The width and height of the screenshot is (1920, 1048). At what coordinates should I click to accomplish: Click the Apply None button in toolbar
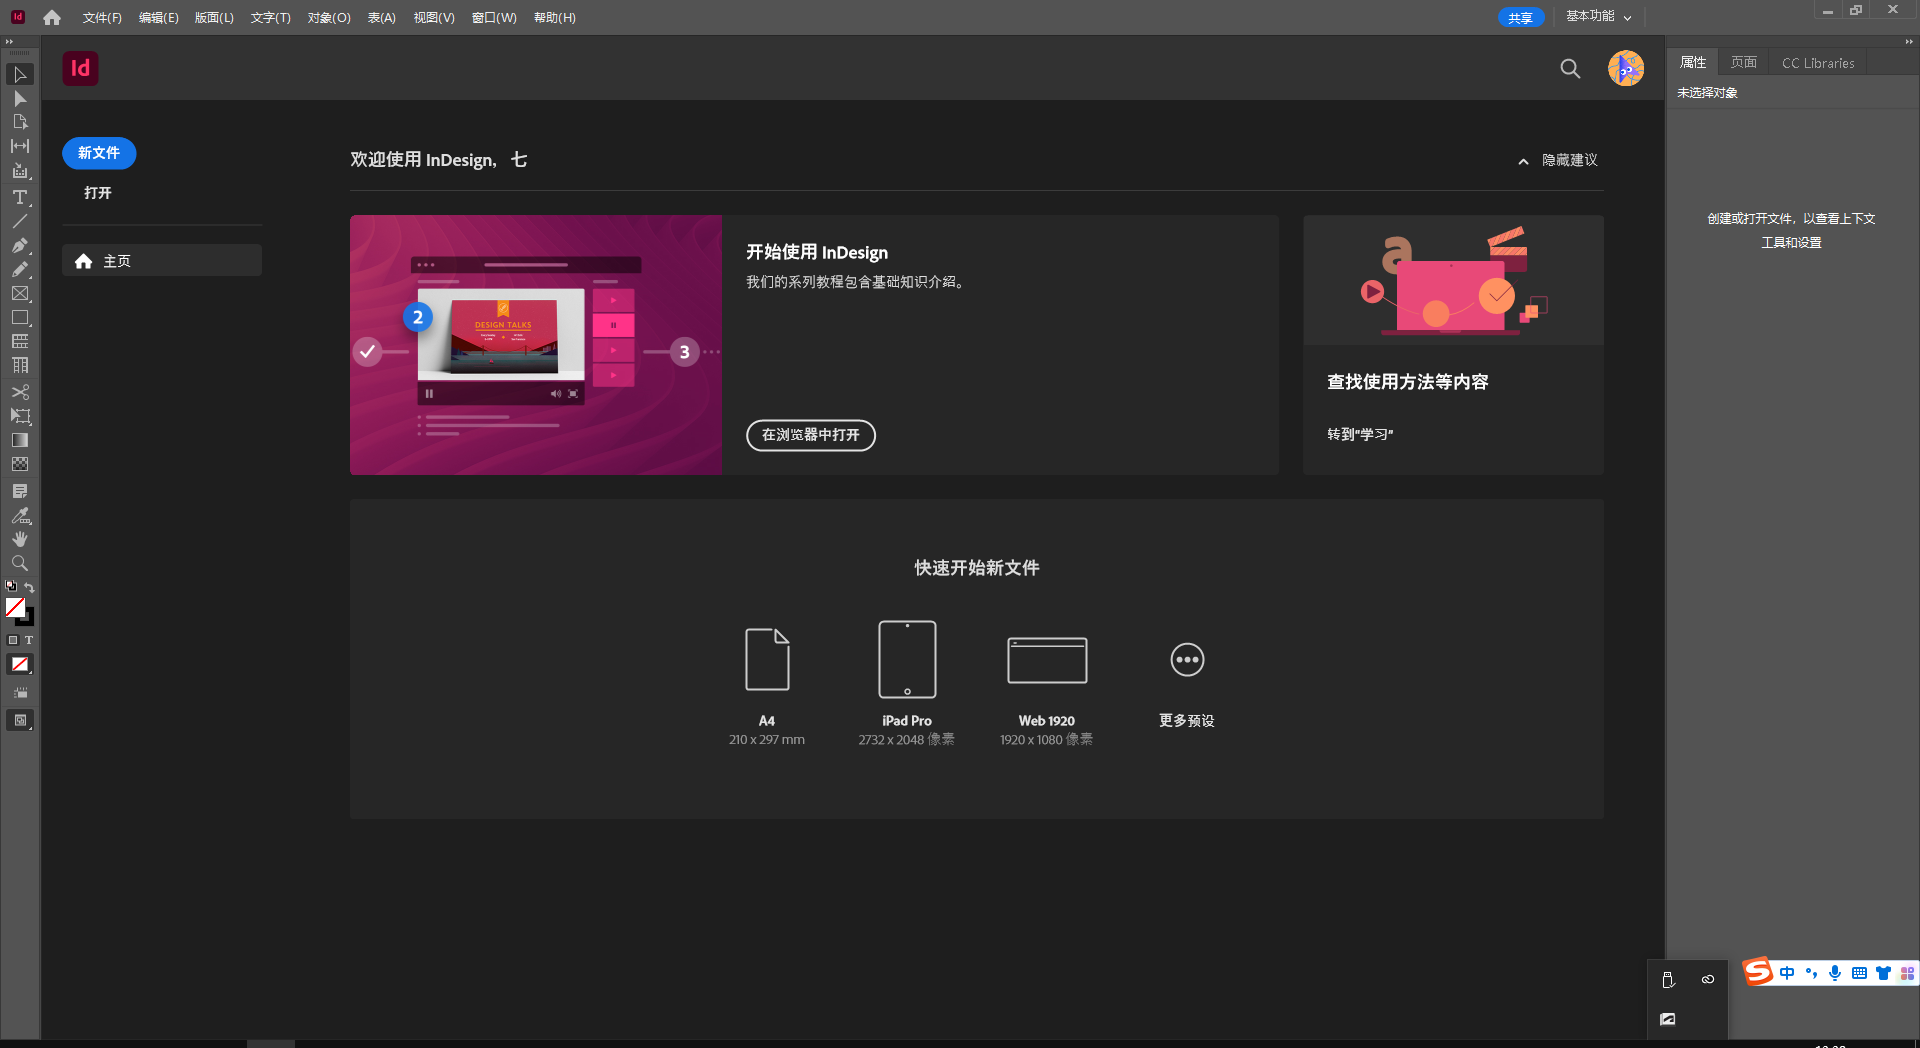click(20, 664)
